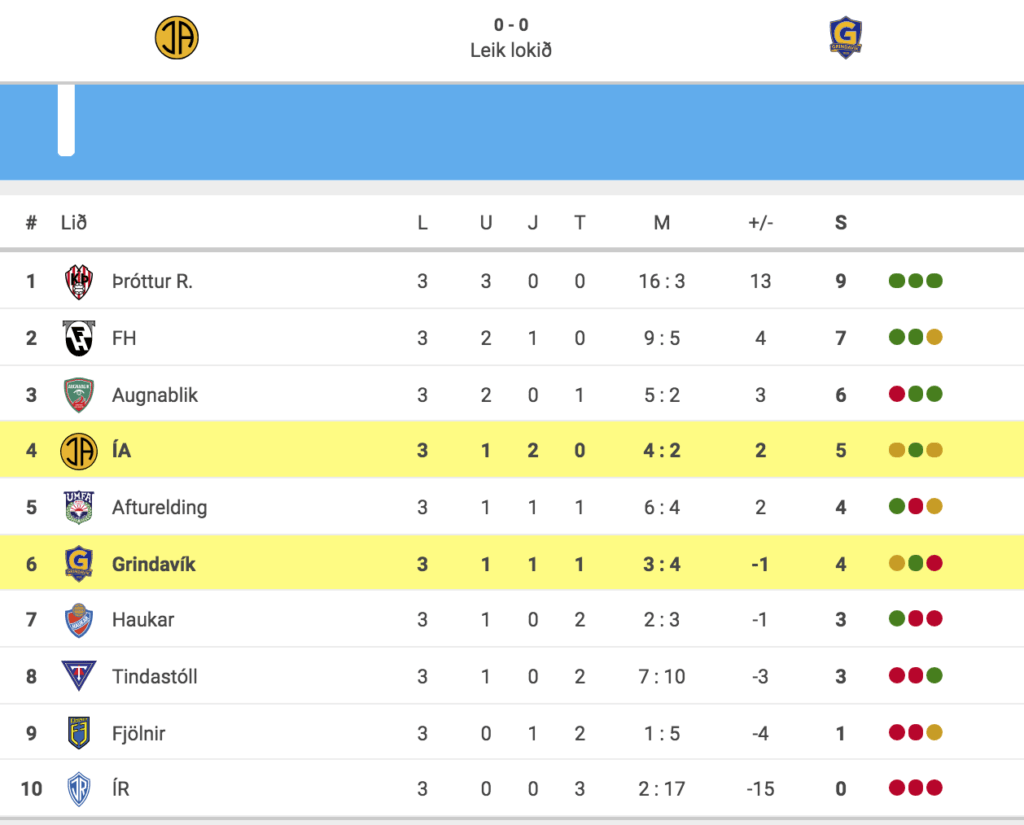The height and width of the screenshot is (825, 1024).
Task: Click the 0 - 0 Leik lokið score
Action: coord(511,38)
